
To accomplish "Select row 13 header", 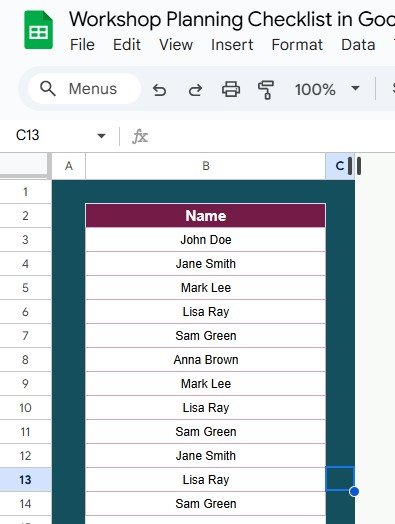I will pyautogui.click(x=25, y=480).
